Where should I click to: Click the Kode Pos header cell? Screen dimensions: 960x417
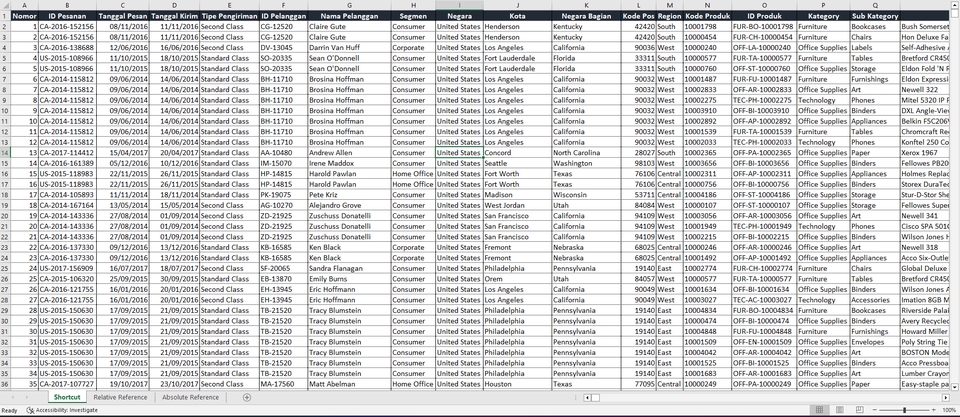[639, 16]
